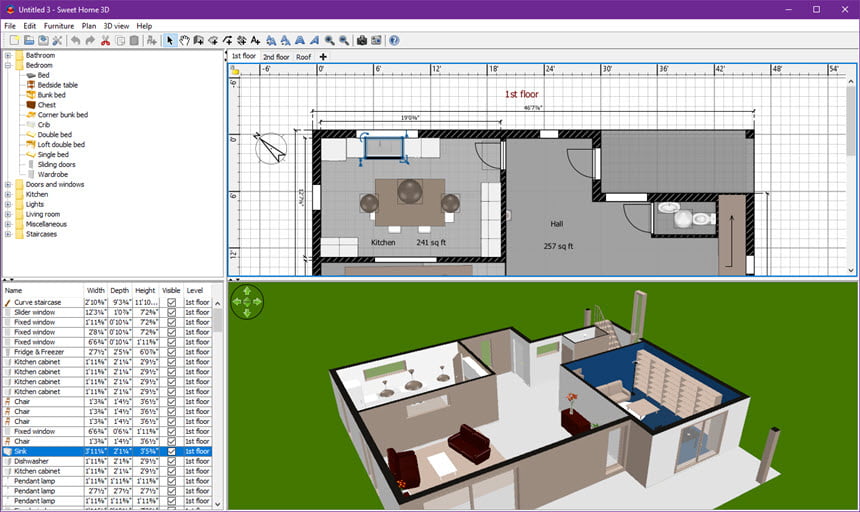Paste items from the clipboard

[x=134, y=40]
